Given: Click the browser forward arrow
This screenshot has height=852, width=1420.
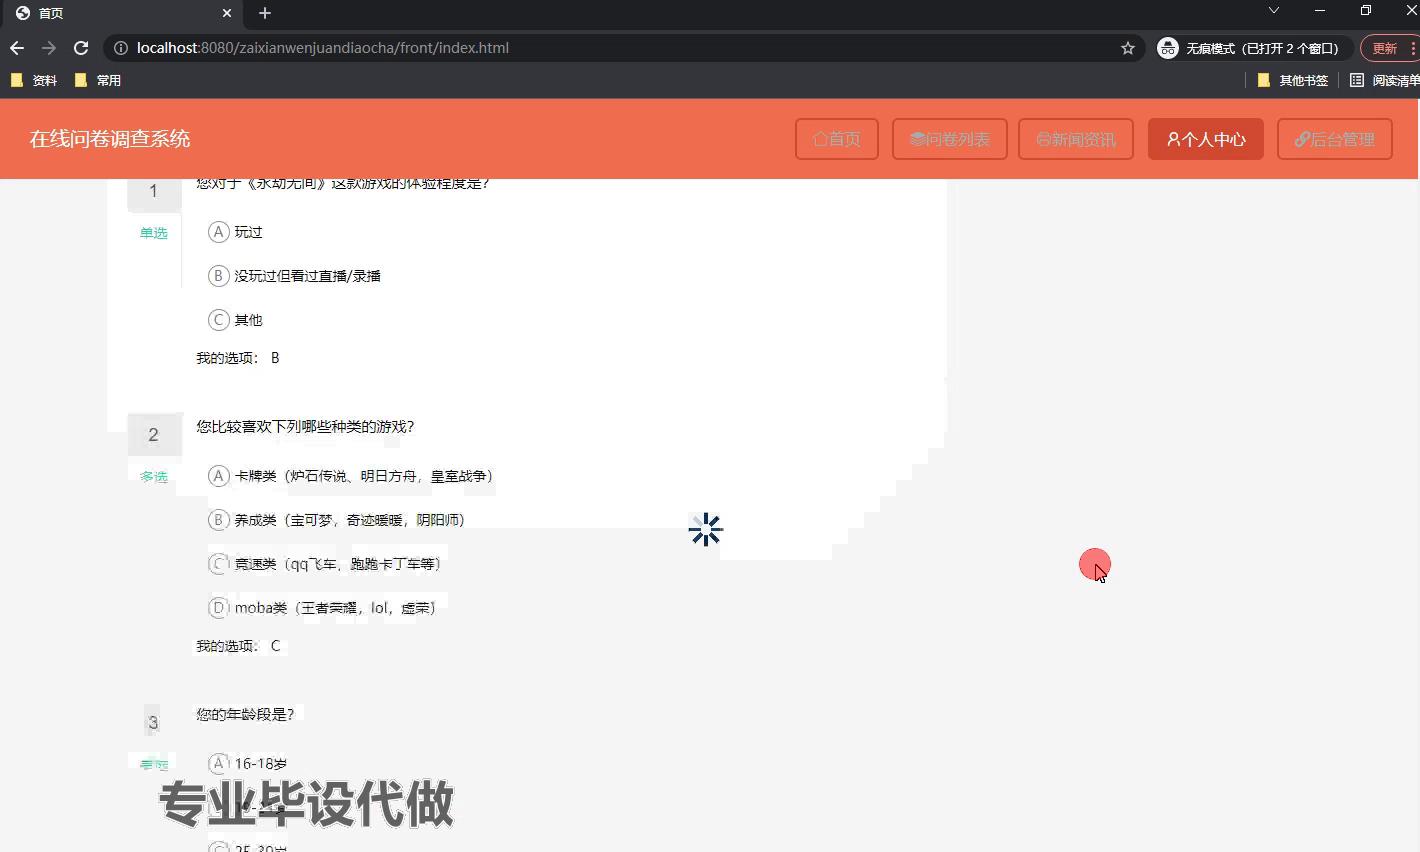Looking at the screenshot, I should 49,48.
